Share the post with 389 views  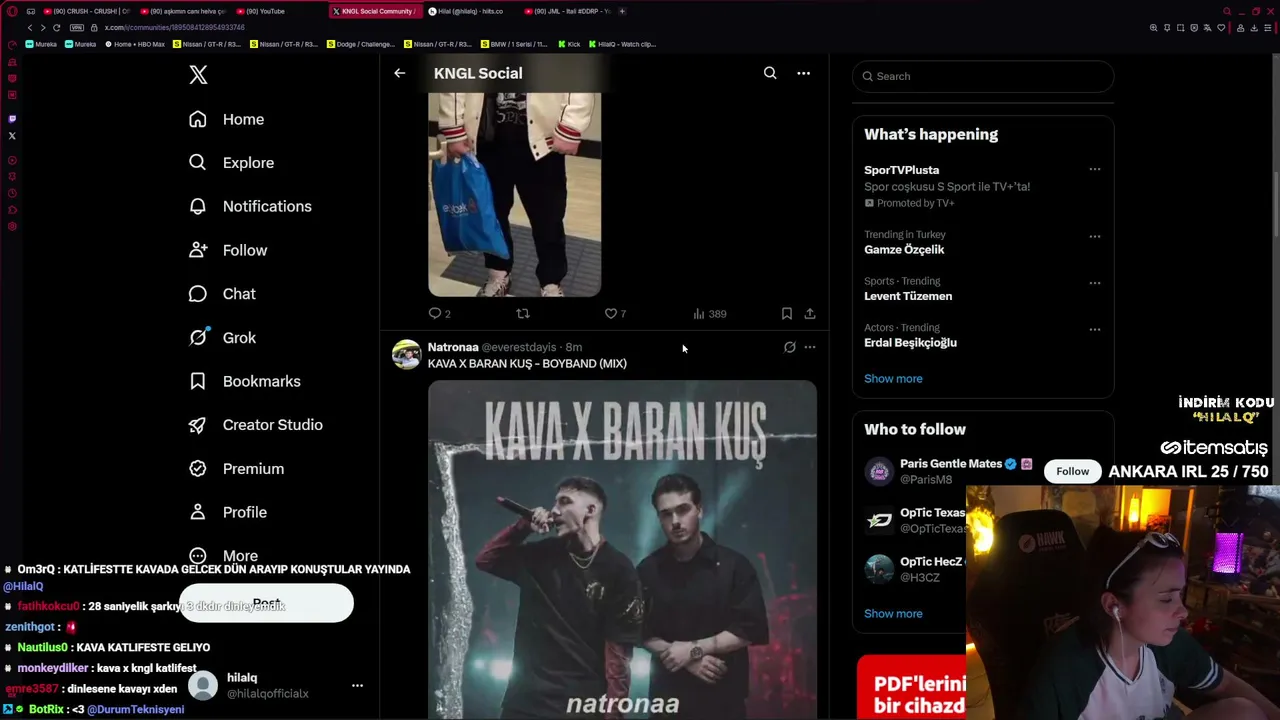click(x=810, y=314)
